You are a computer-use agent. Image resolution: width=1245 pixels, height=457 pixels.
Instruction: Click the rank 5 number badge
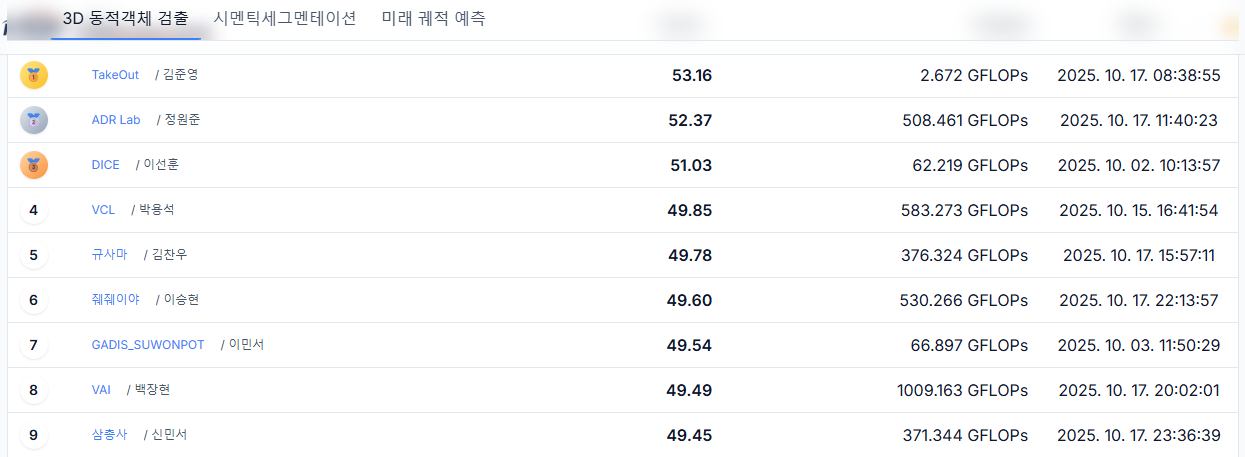[x=34, y=255]
